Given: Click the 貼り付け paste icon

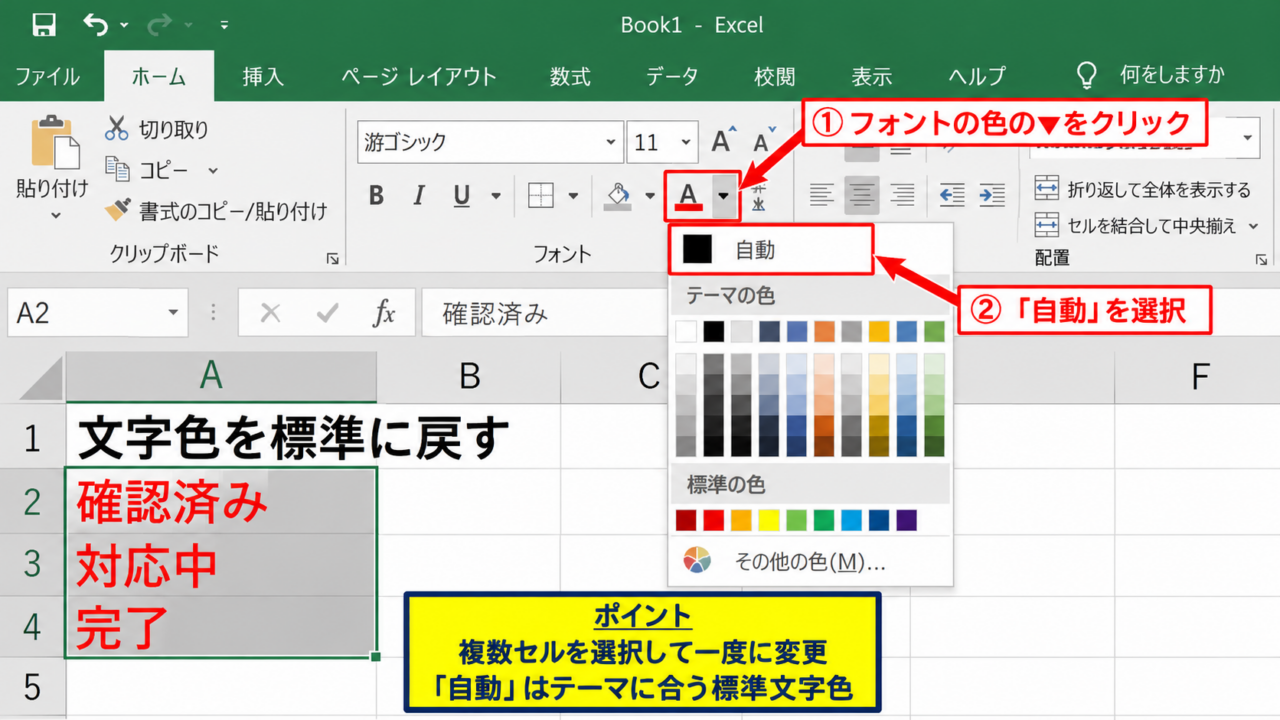Looking at the screenshot, I should click(55, 143).
